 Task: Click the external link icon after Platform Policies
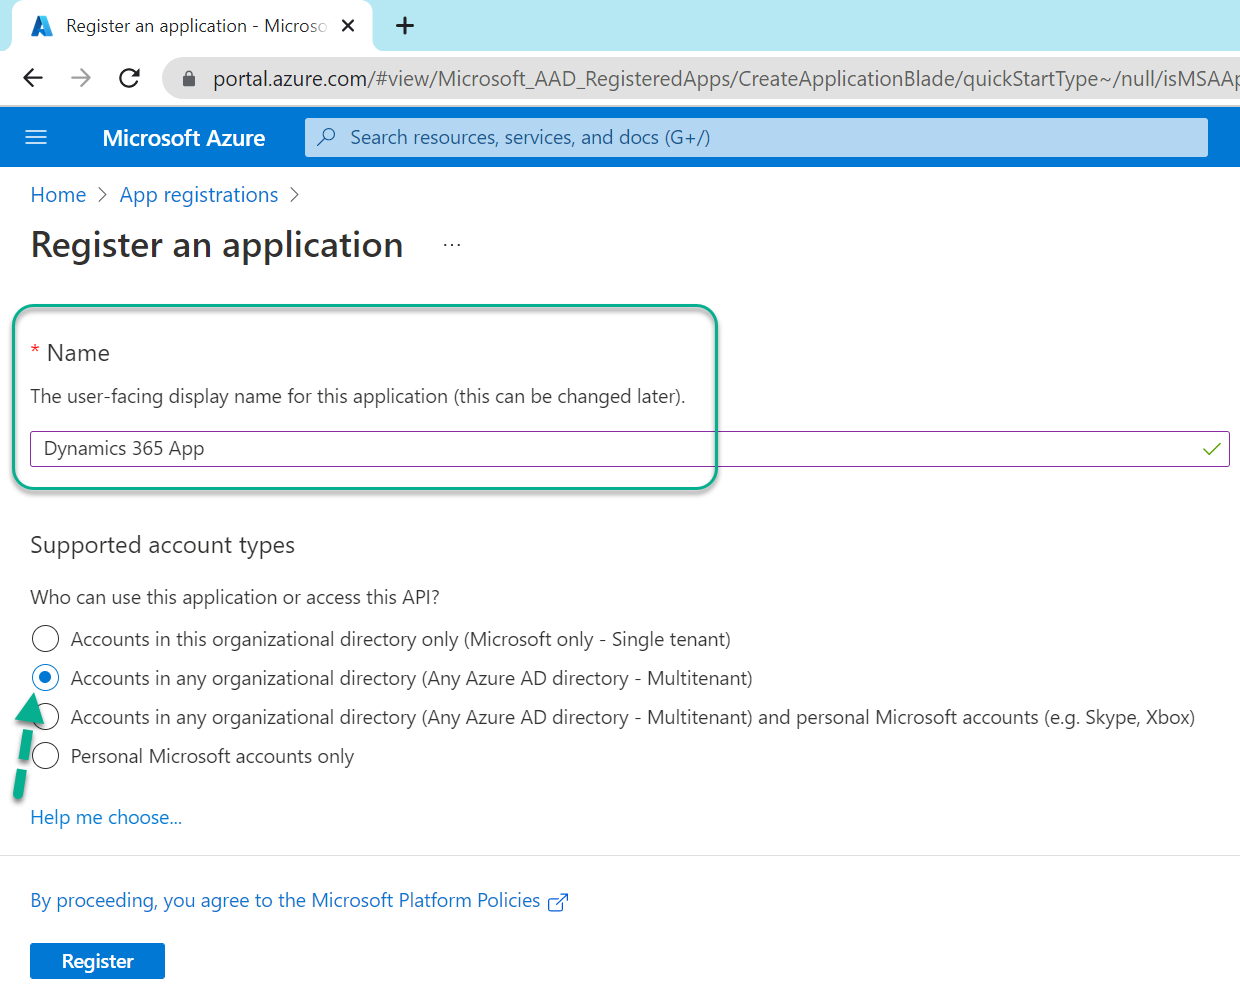558,900
